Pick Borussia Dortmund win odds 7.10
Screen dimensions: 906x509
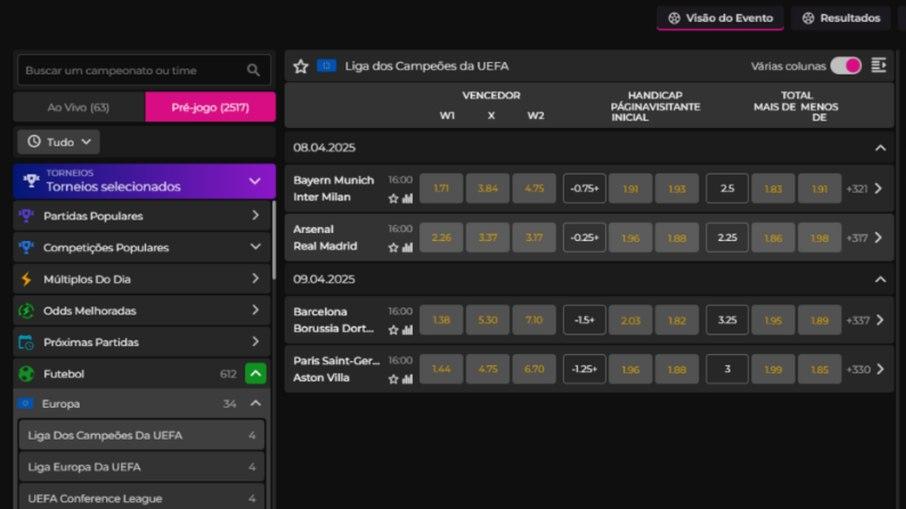534,320
